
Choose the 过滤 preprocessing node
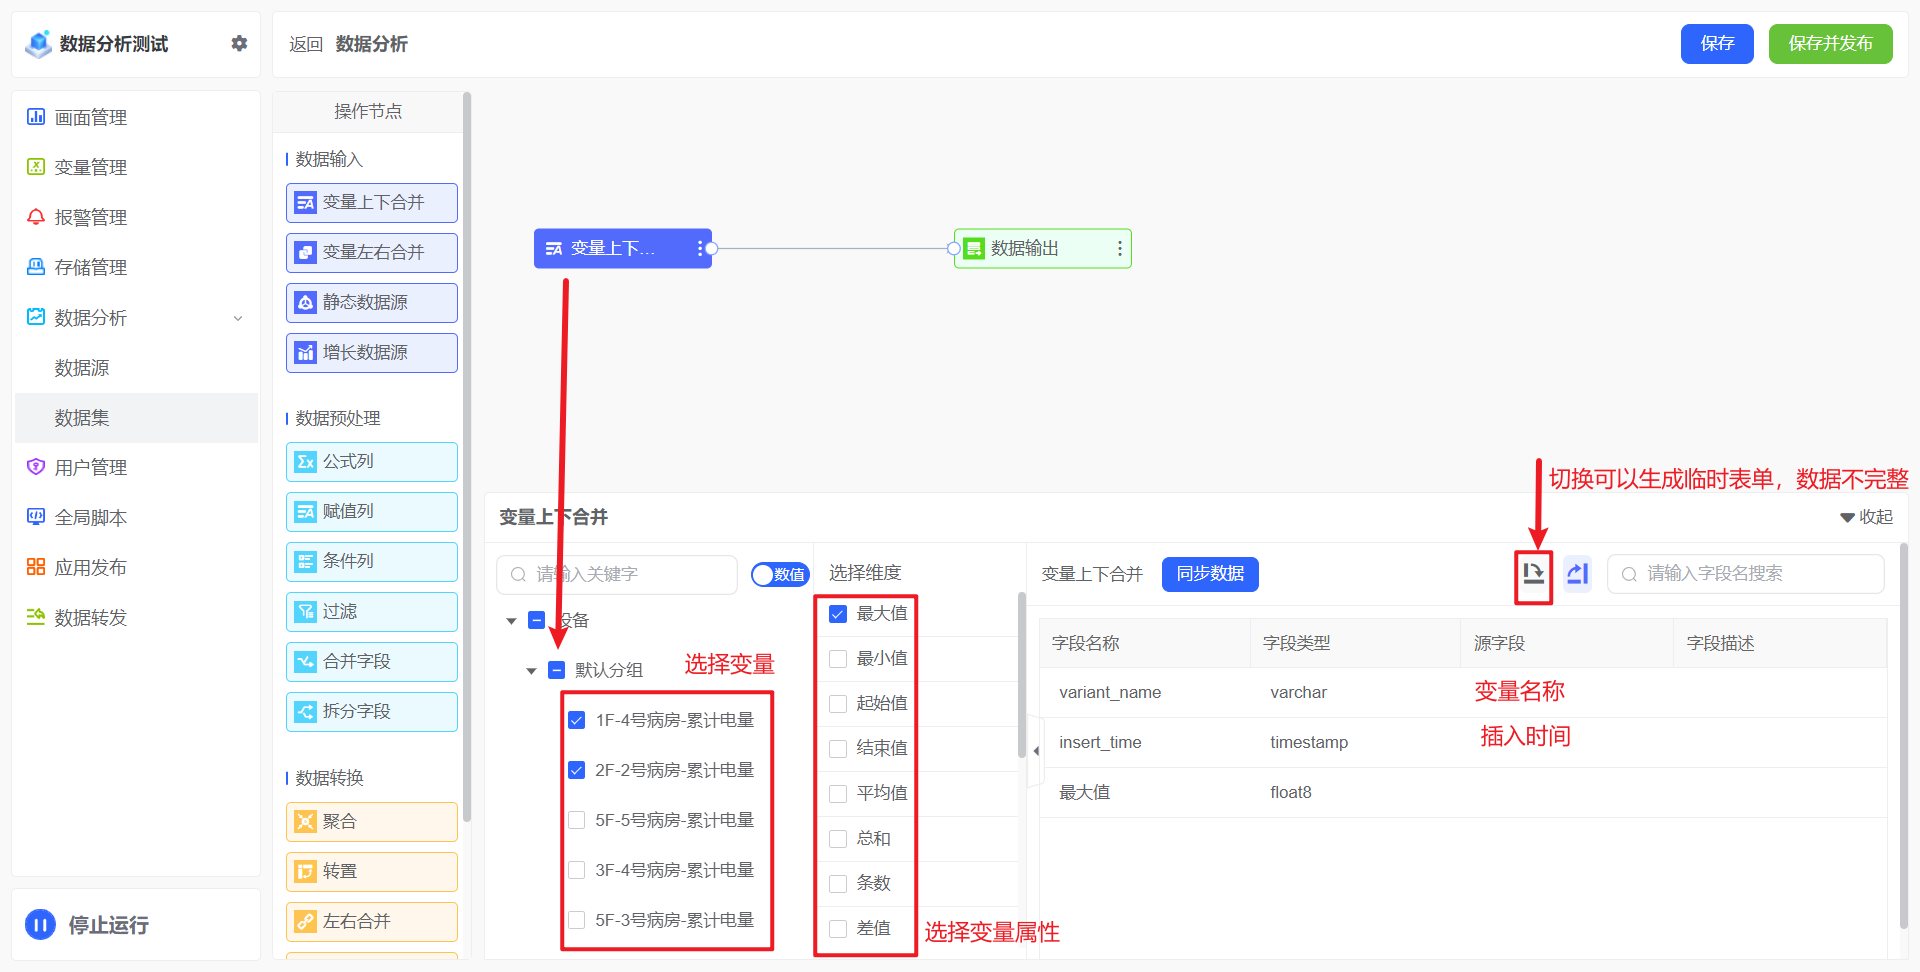(x=371, y=612)
